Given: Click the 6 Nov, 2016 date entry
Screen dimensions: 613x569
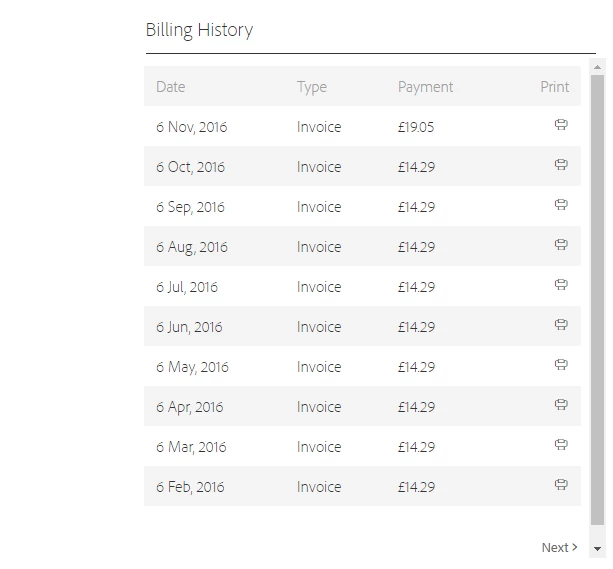Looking at the screenshot, I should pos(192,127).
